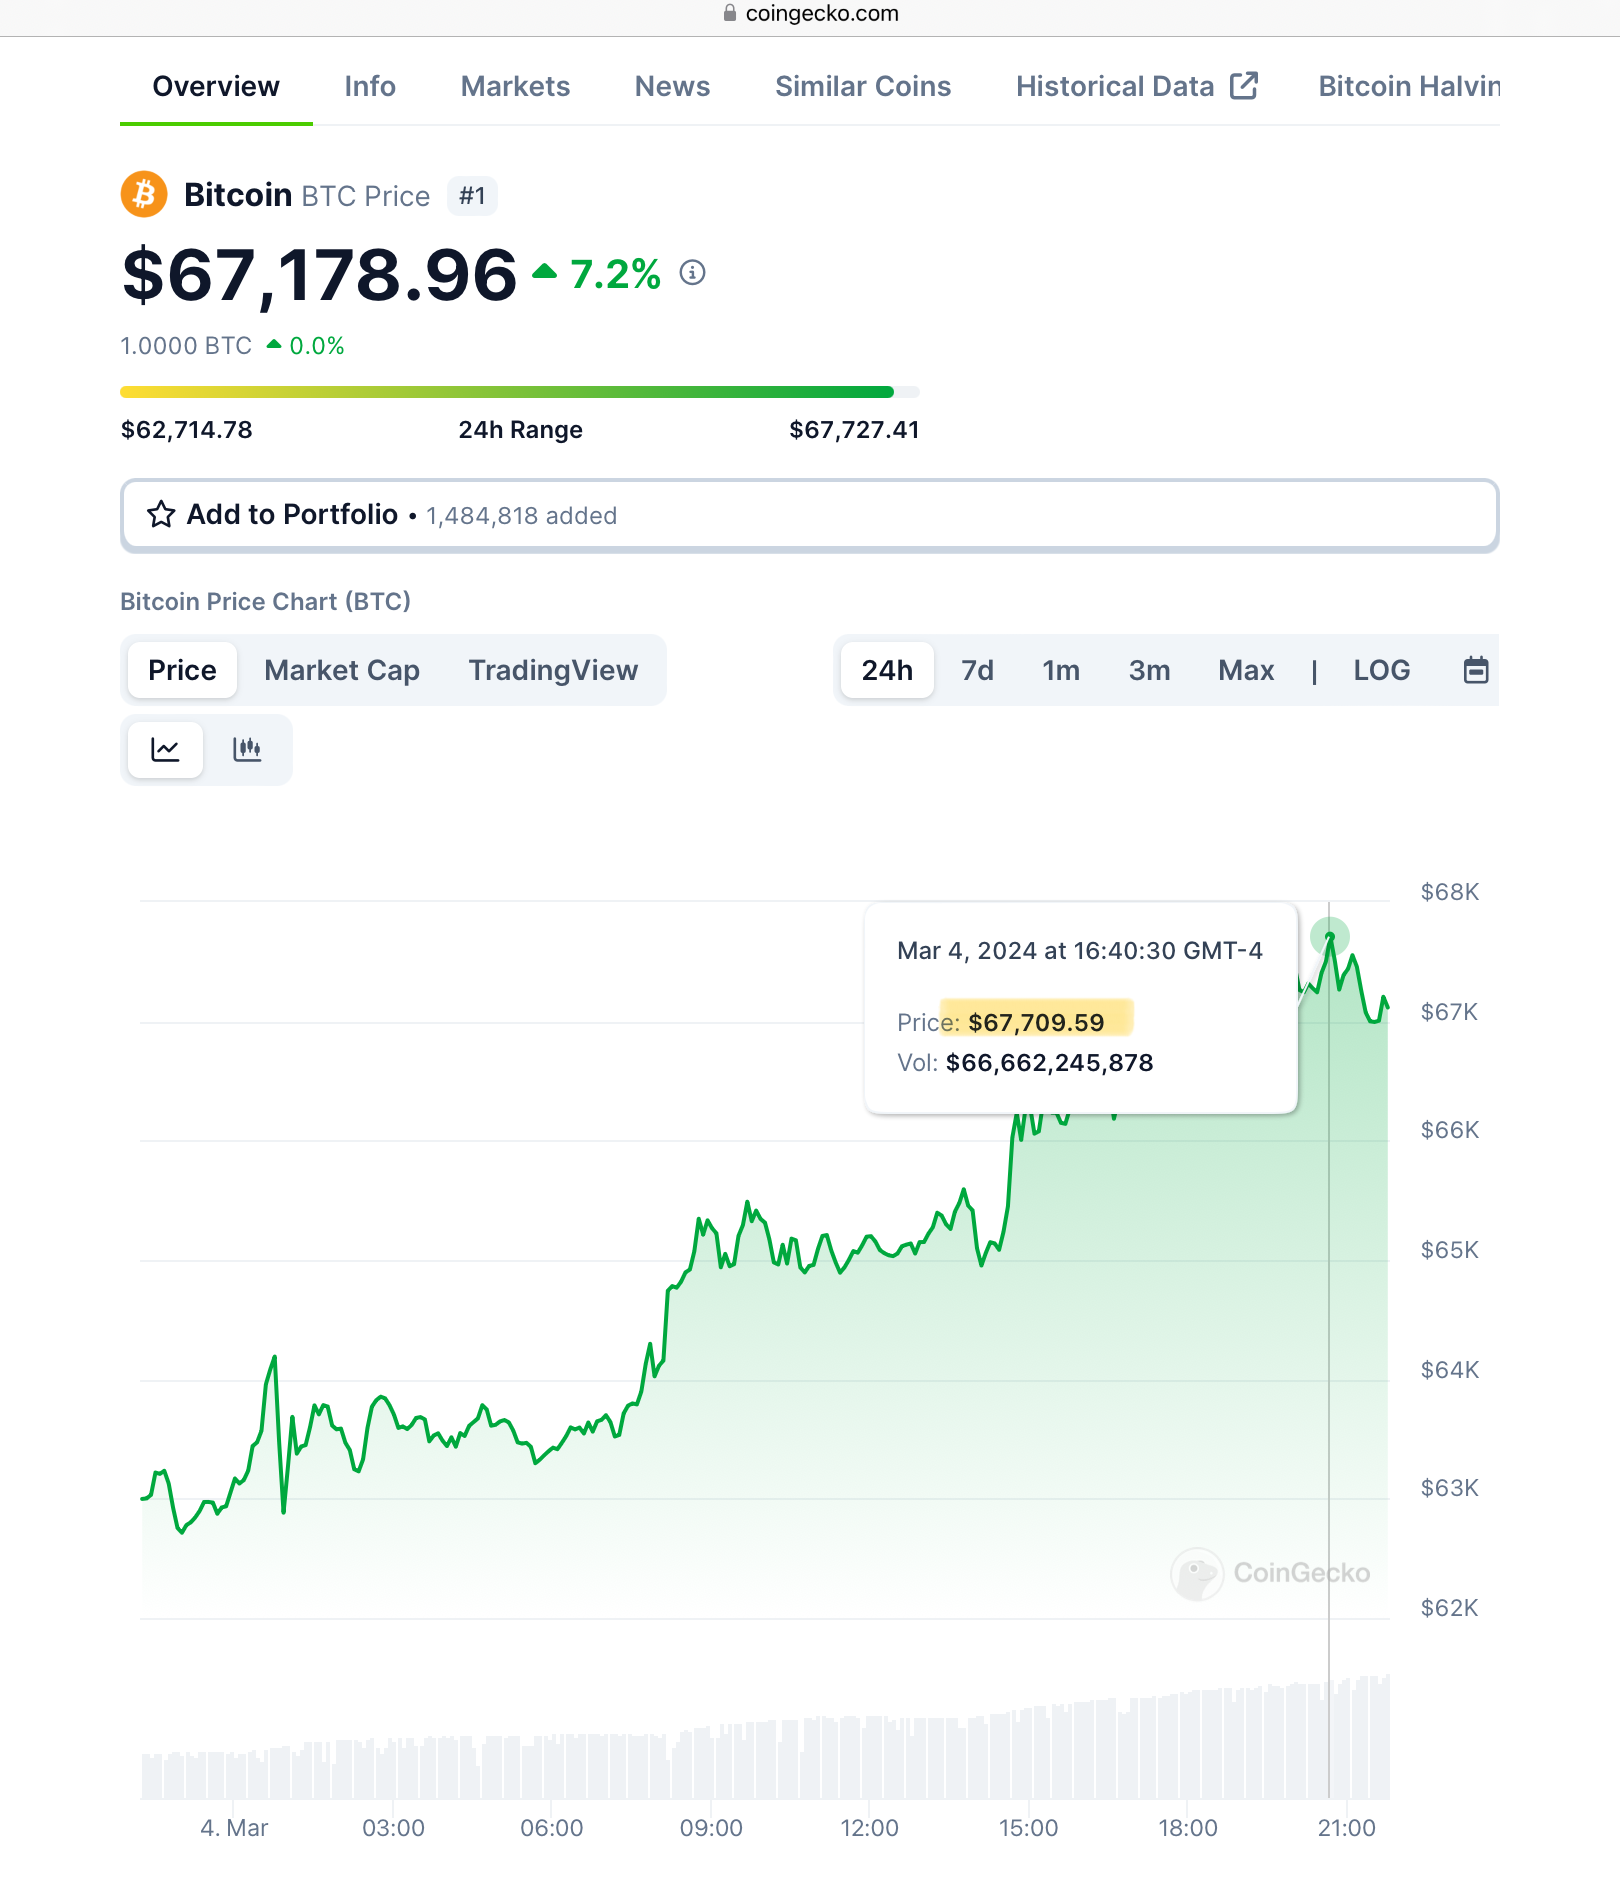
Task: Open the Similar Coins tab
Action: point(863,86)
